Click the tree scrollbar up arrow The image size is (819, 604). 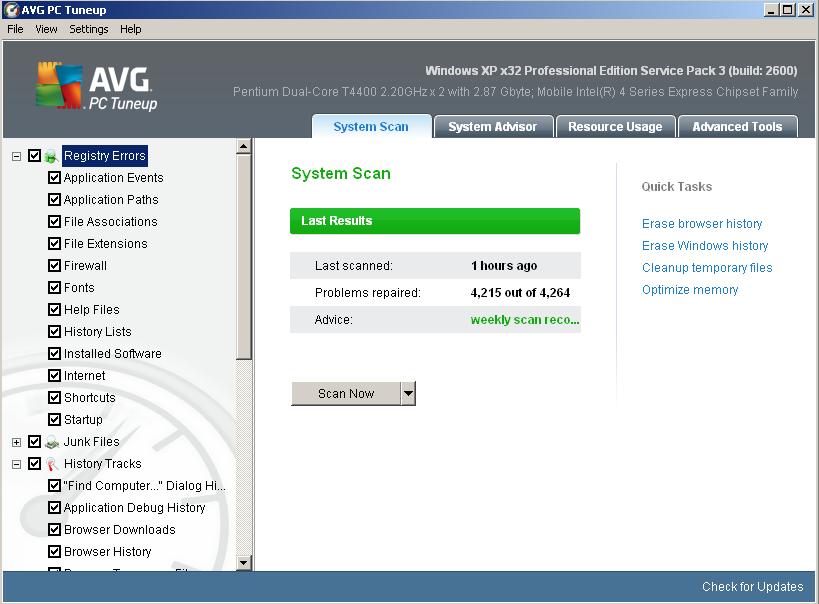pos(243,147)
